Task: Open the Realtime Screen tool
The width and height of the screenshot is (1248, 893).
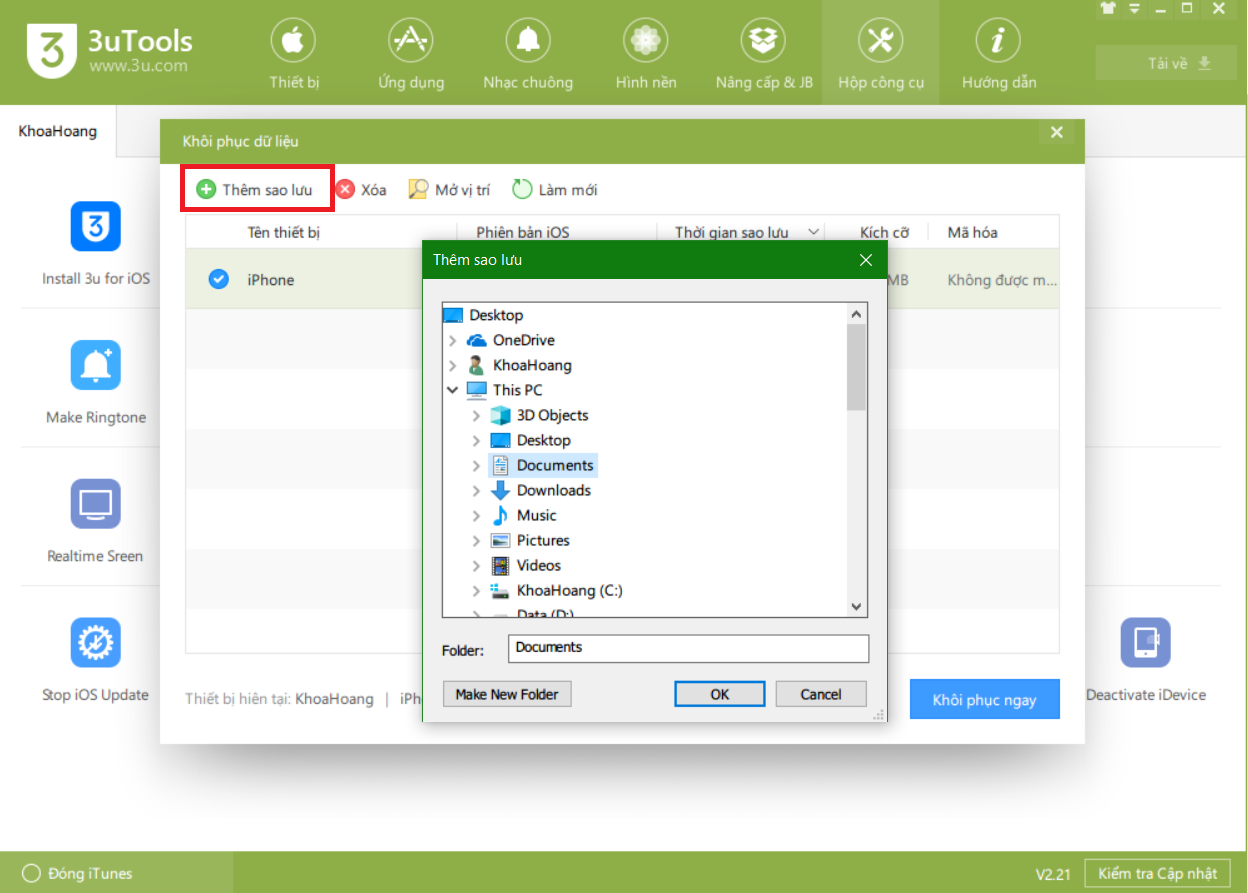Action: (x=96, y=504)
